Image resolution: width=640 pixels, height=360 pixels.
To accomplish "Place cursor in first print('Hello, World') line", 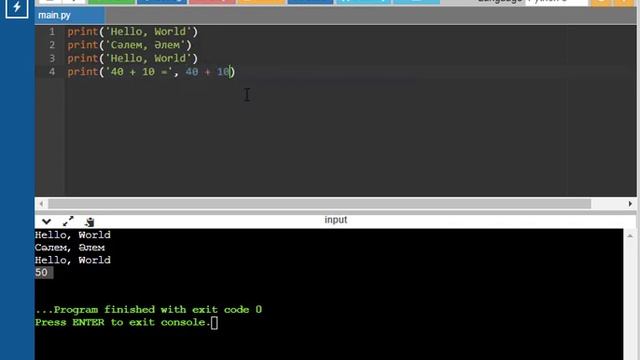I will pos(133,32).
